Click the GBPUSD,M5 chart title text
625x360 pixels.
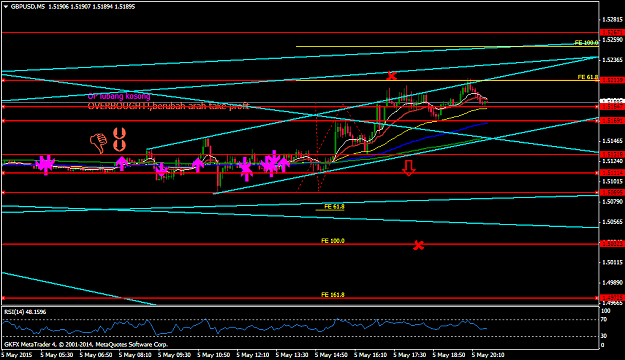click(x=28, y=7)
